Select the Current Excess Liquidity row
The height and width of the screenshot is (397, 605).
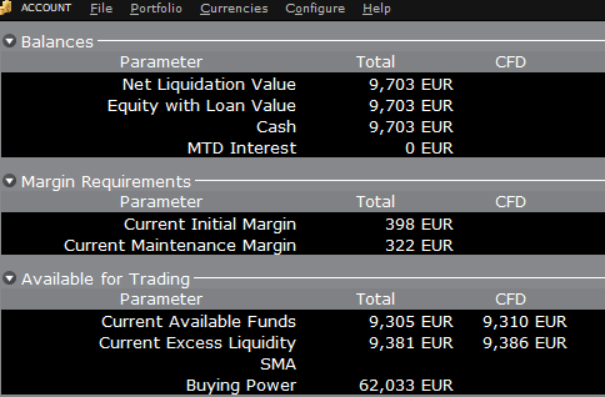pos(302,343)
